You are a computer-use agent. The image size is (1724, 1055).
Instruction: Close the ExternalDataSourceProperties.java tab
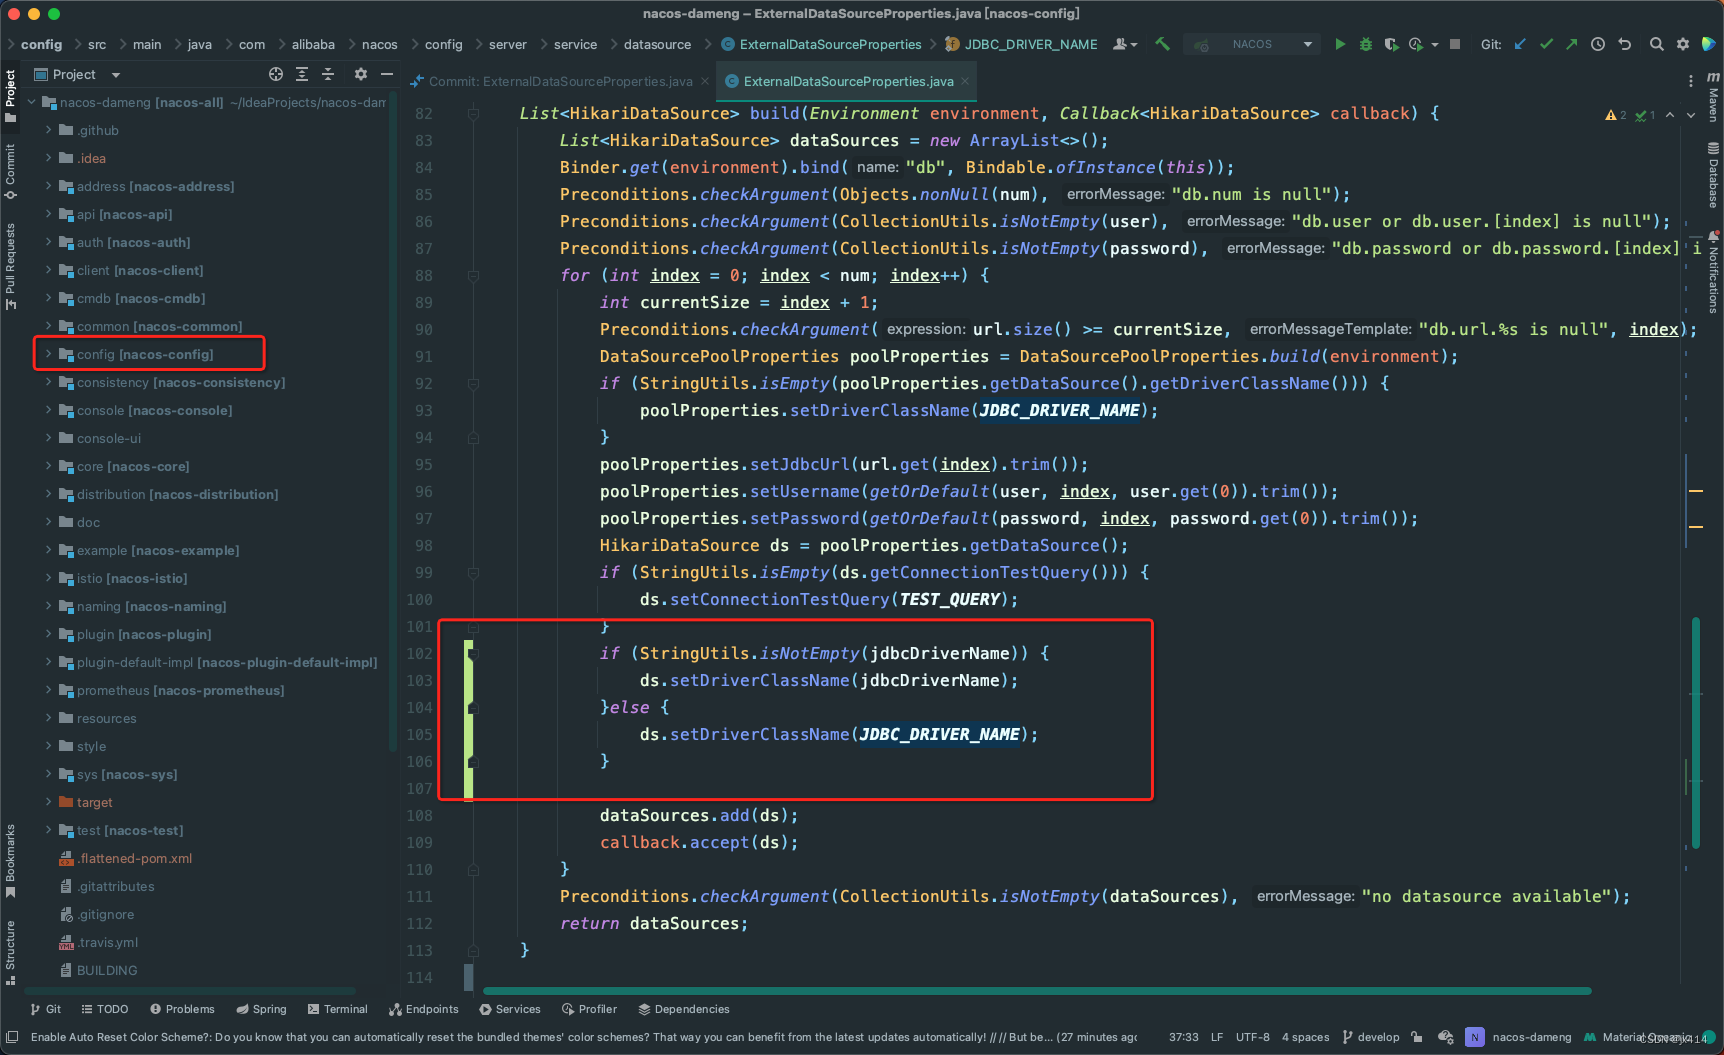click(x=965, y=81)
